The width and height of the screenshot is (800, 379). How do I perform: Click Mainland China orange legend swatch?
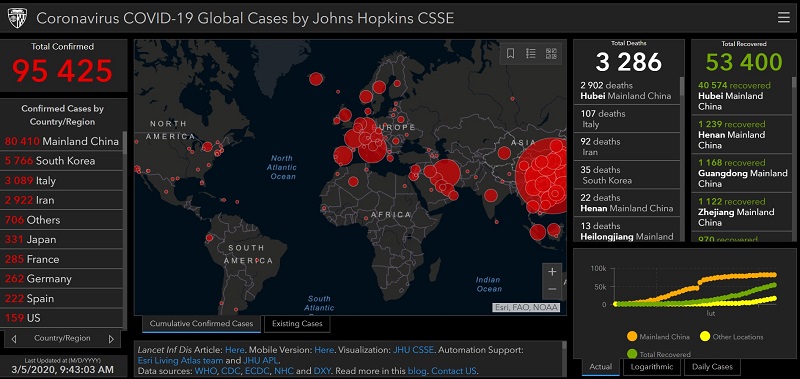pyautogui.click(x=632, y=336)
